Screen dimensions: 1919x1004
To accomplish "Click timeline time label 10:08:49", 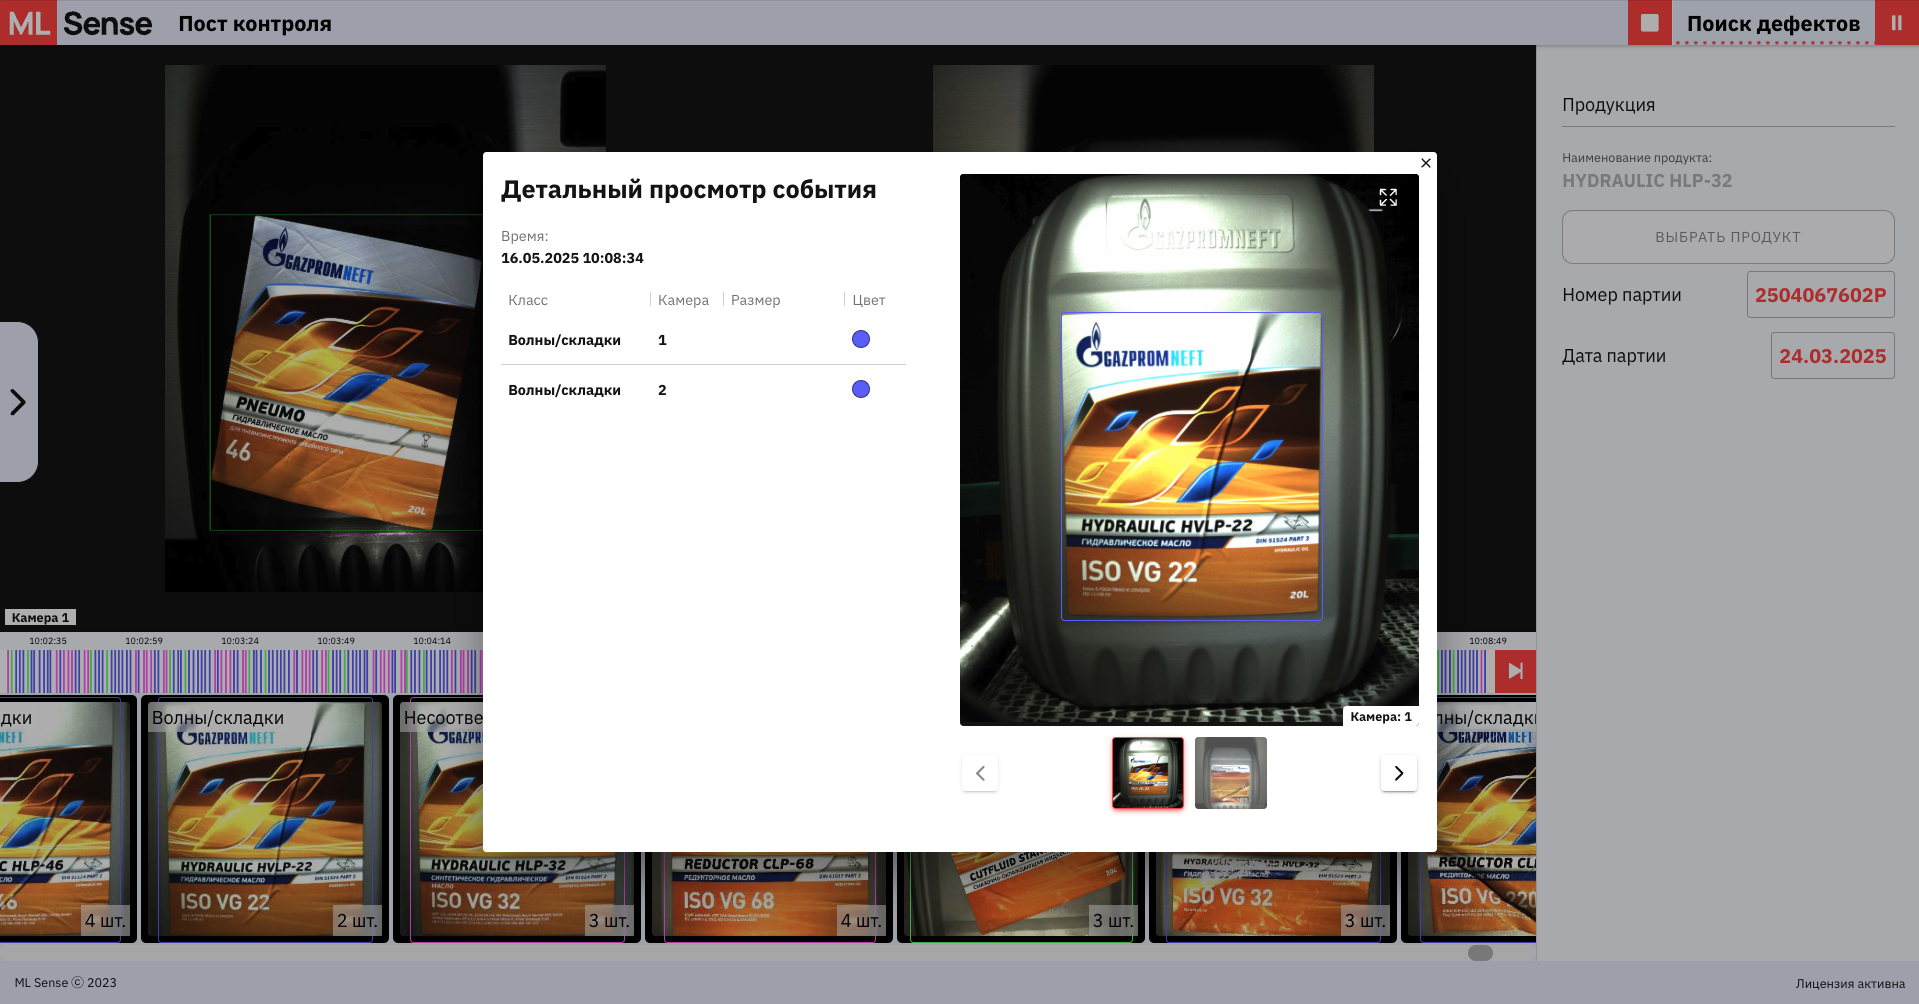I will [1488, 641].
